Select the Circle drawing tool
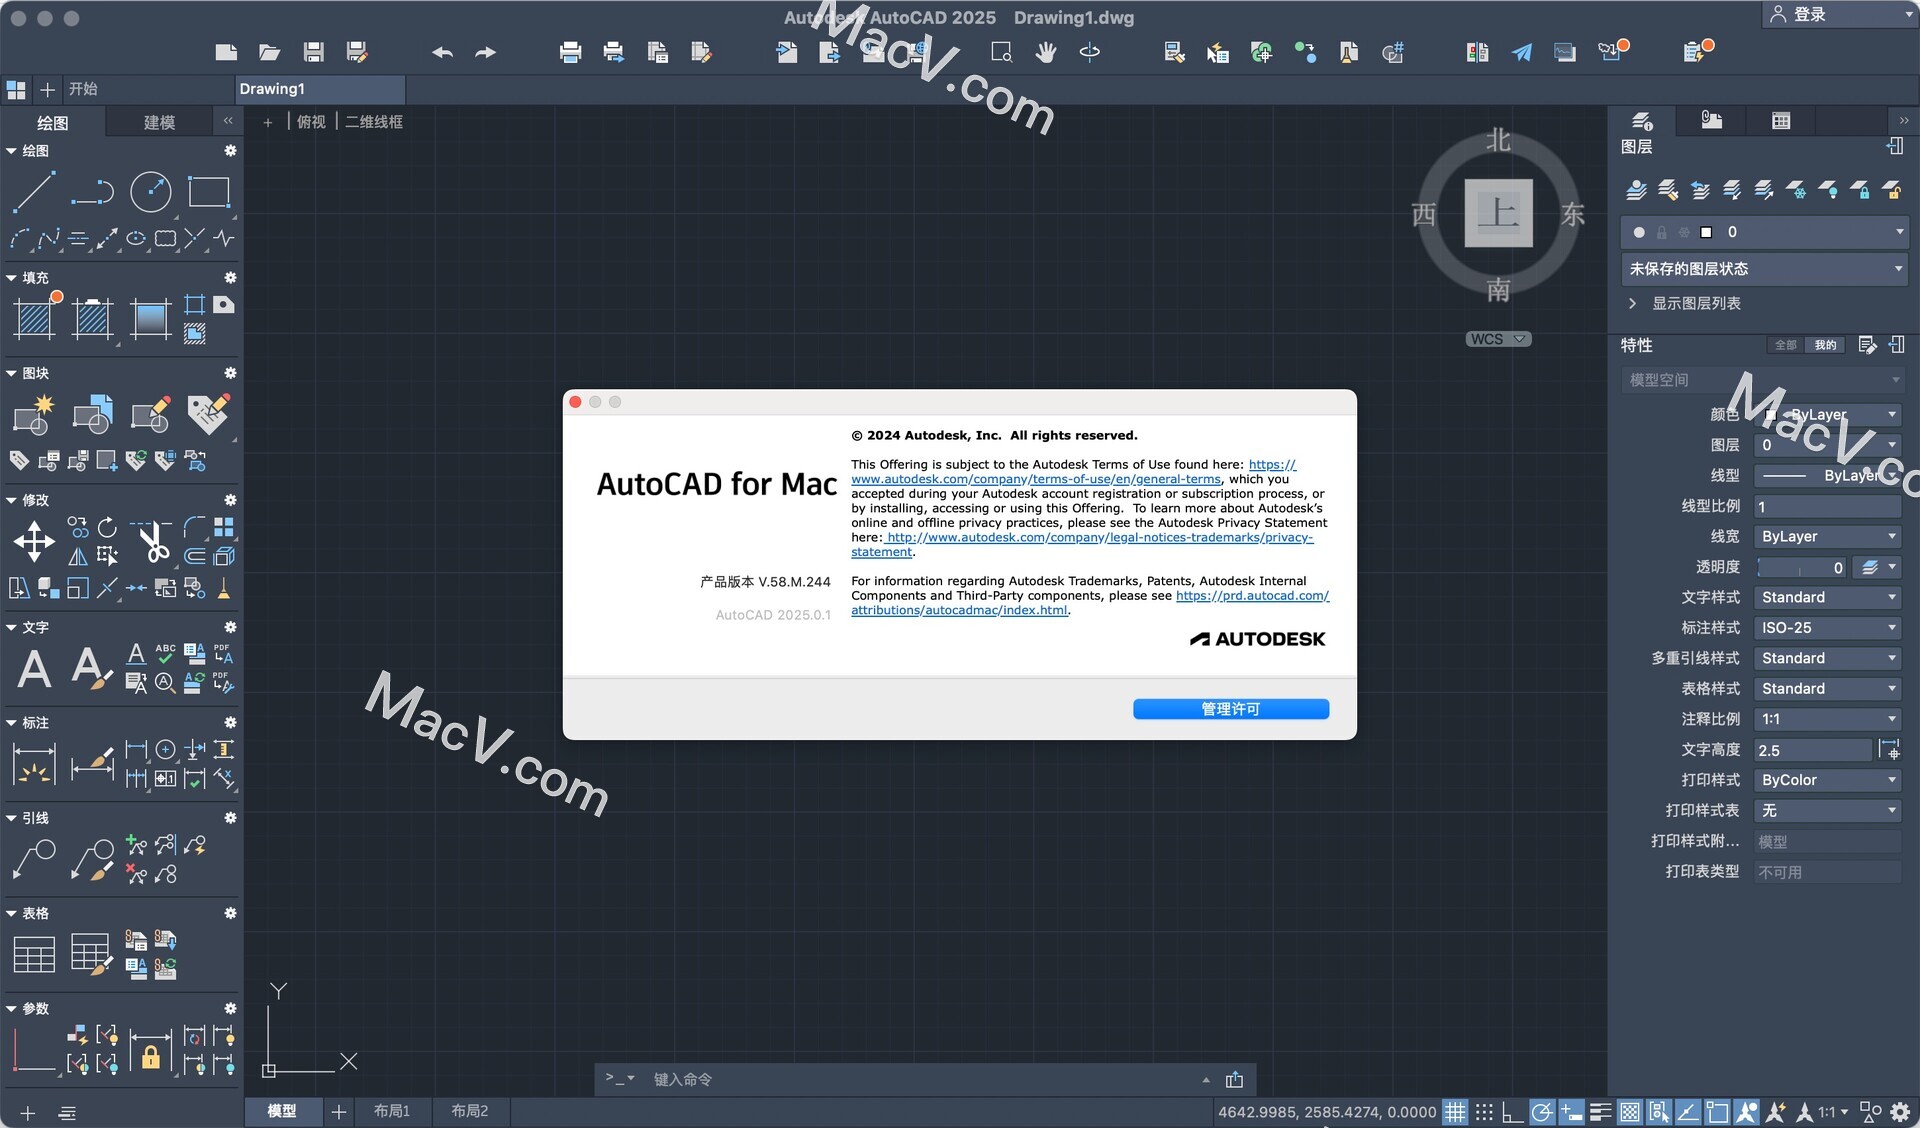 151,192
